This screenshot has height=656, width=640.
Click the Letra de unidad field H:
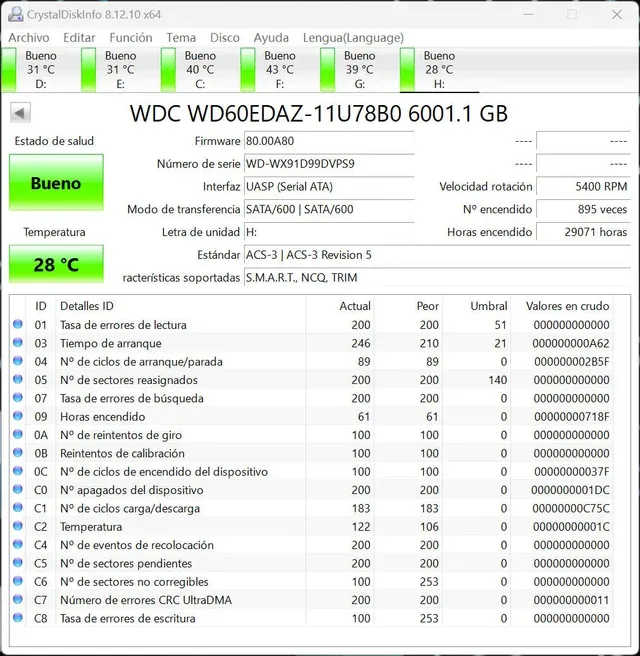[x=329, y=232]
